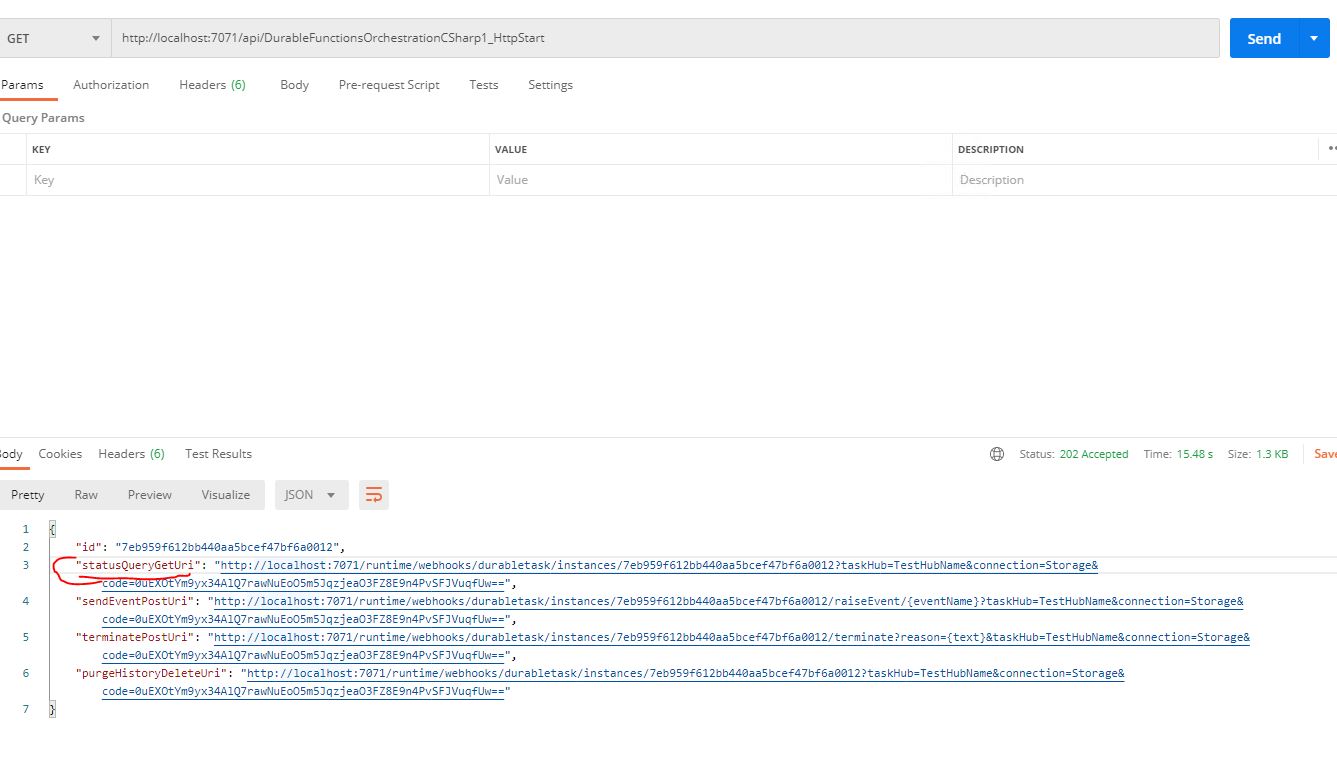Click the query param Value field
Image resolution: width=1337 pixels, height=773 pixels.
(x=720, y=180)
